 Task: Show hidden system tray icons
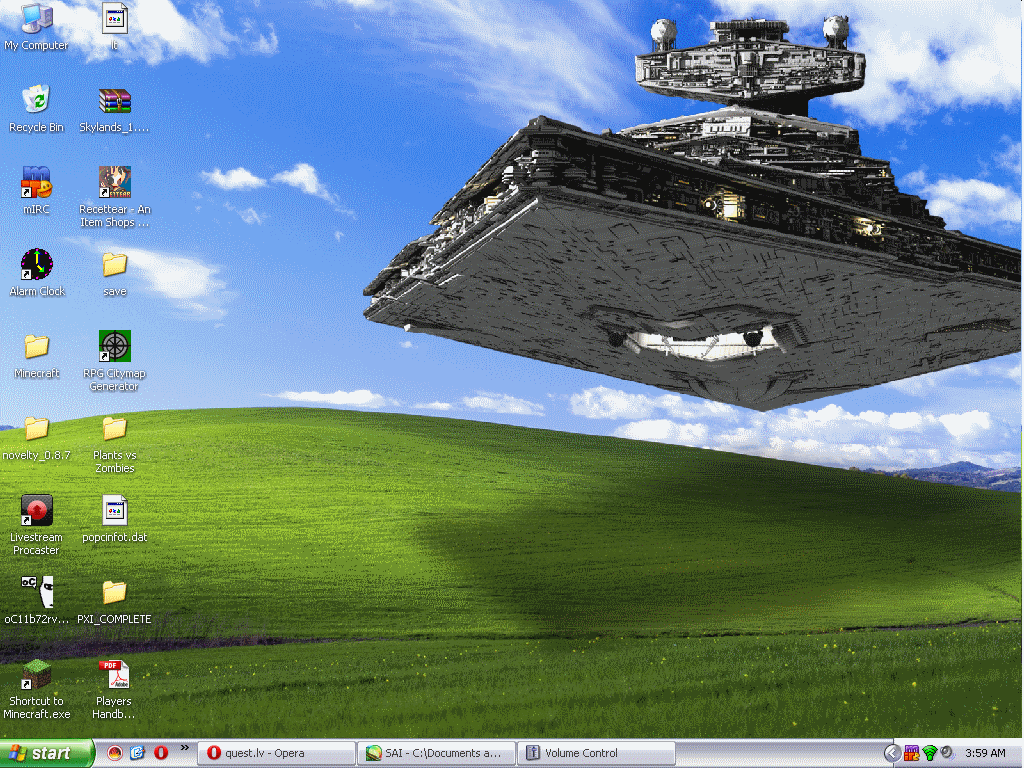click(x=892, y=753)
